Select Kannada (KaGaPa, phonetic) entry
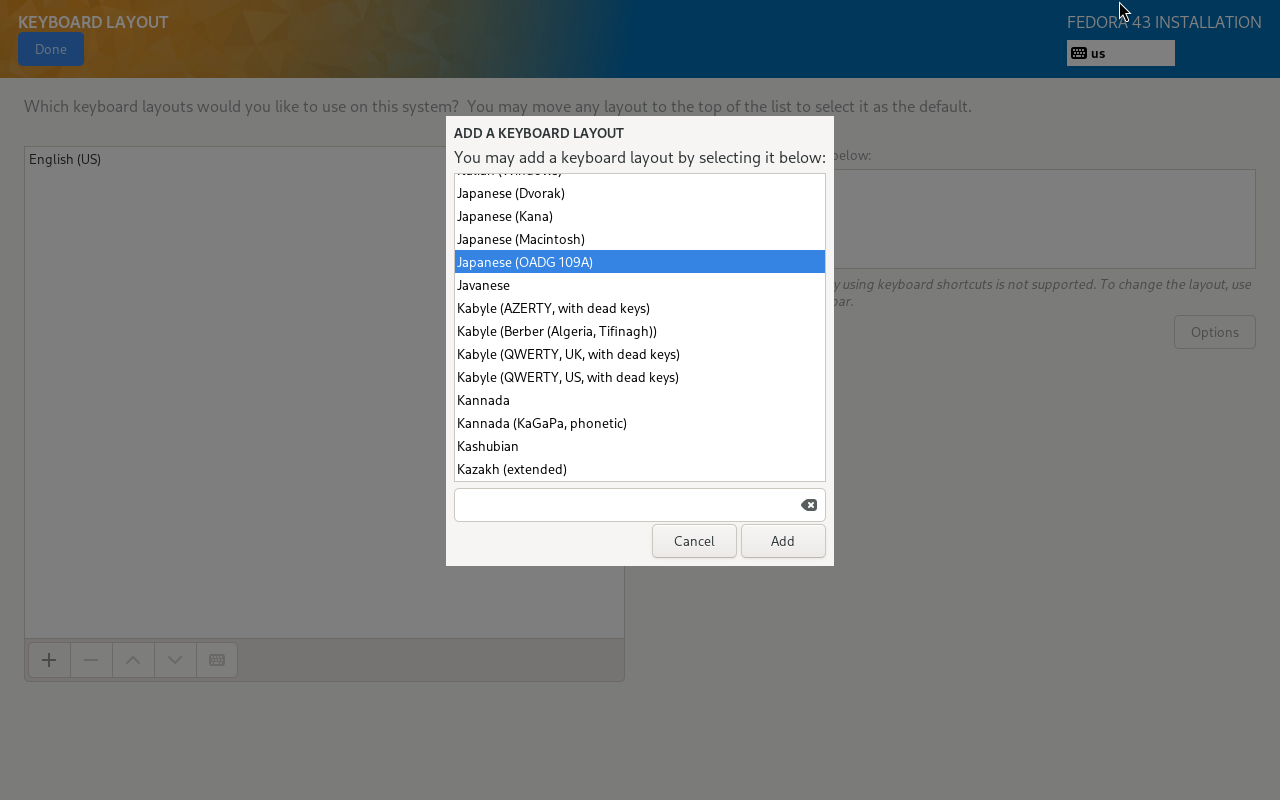Image resolution: width=1280 pixels, height=800 pixels. [x=541, y=423]
